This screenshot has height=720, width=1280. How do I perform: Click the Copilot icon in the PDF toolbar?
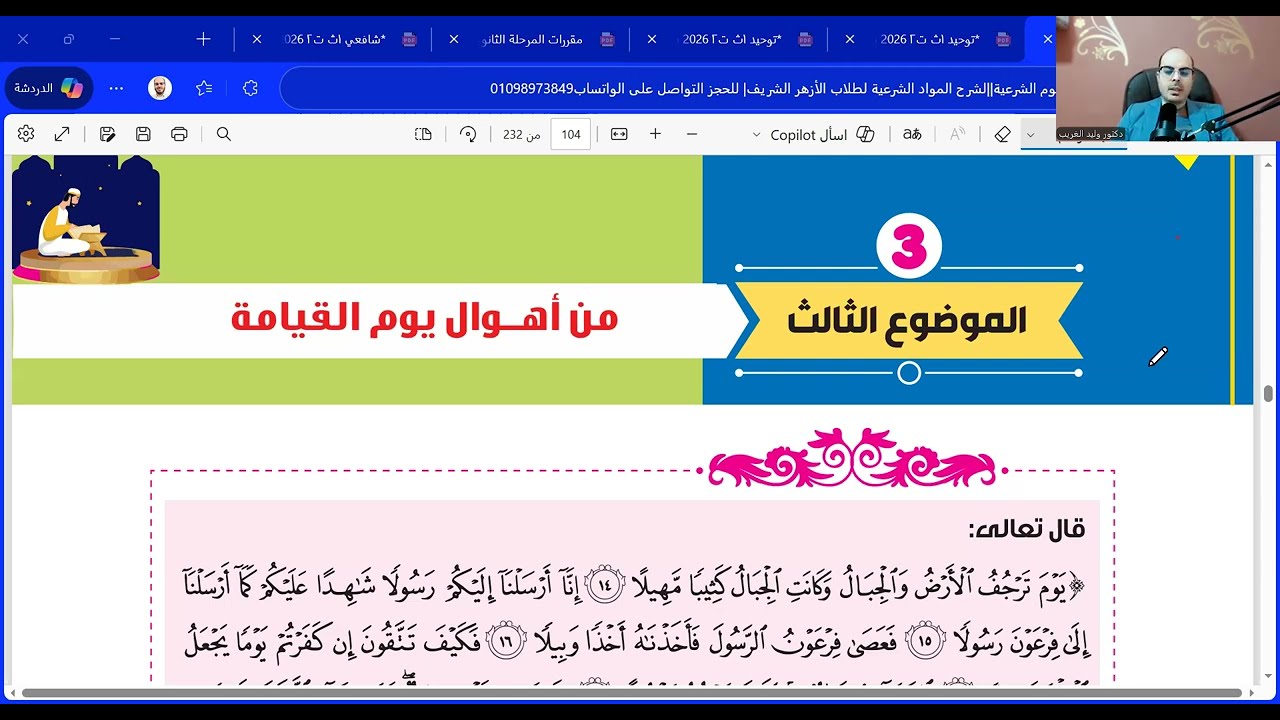865,134
